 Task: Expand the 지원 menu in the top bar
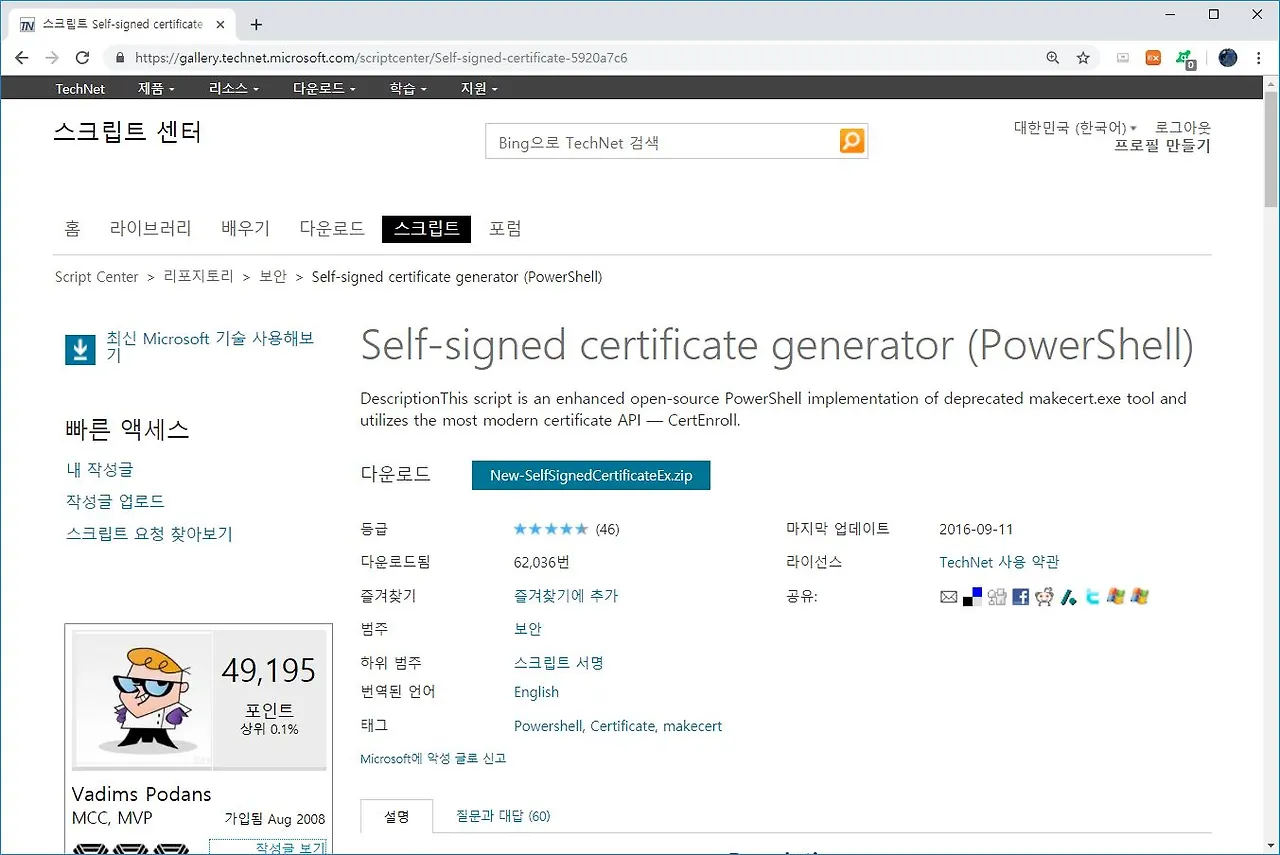pos(479,88)
